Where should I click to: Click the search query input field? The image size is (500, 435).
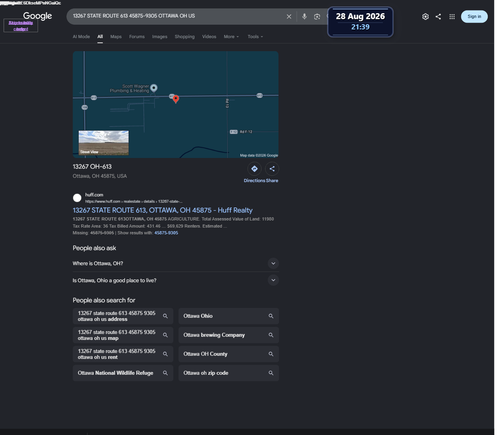[x=177, y=16]
